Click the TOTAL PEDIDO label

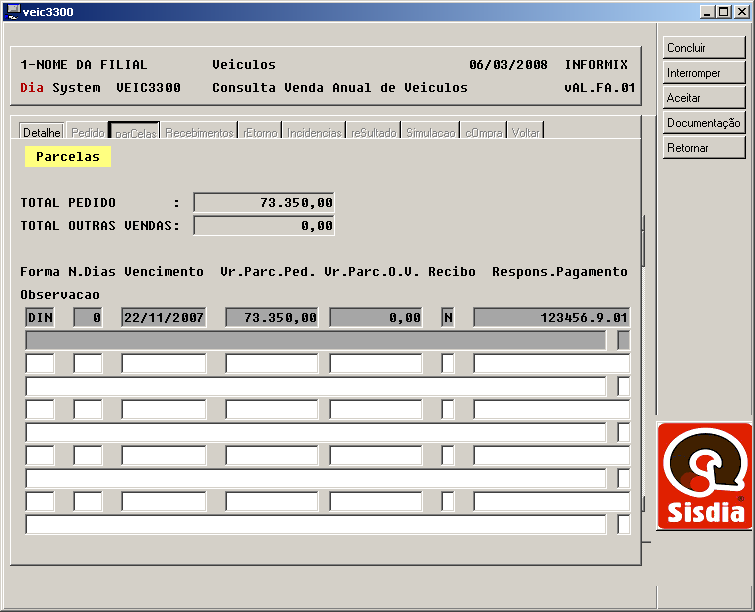tap(68, 203)
